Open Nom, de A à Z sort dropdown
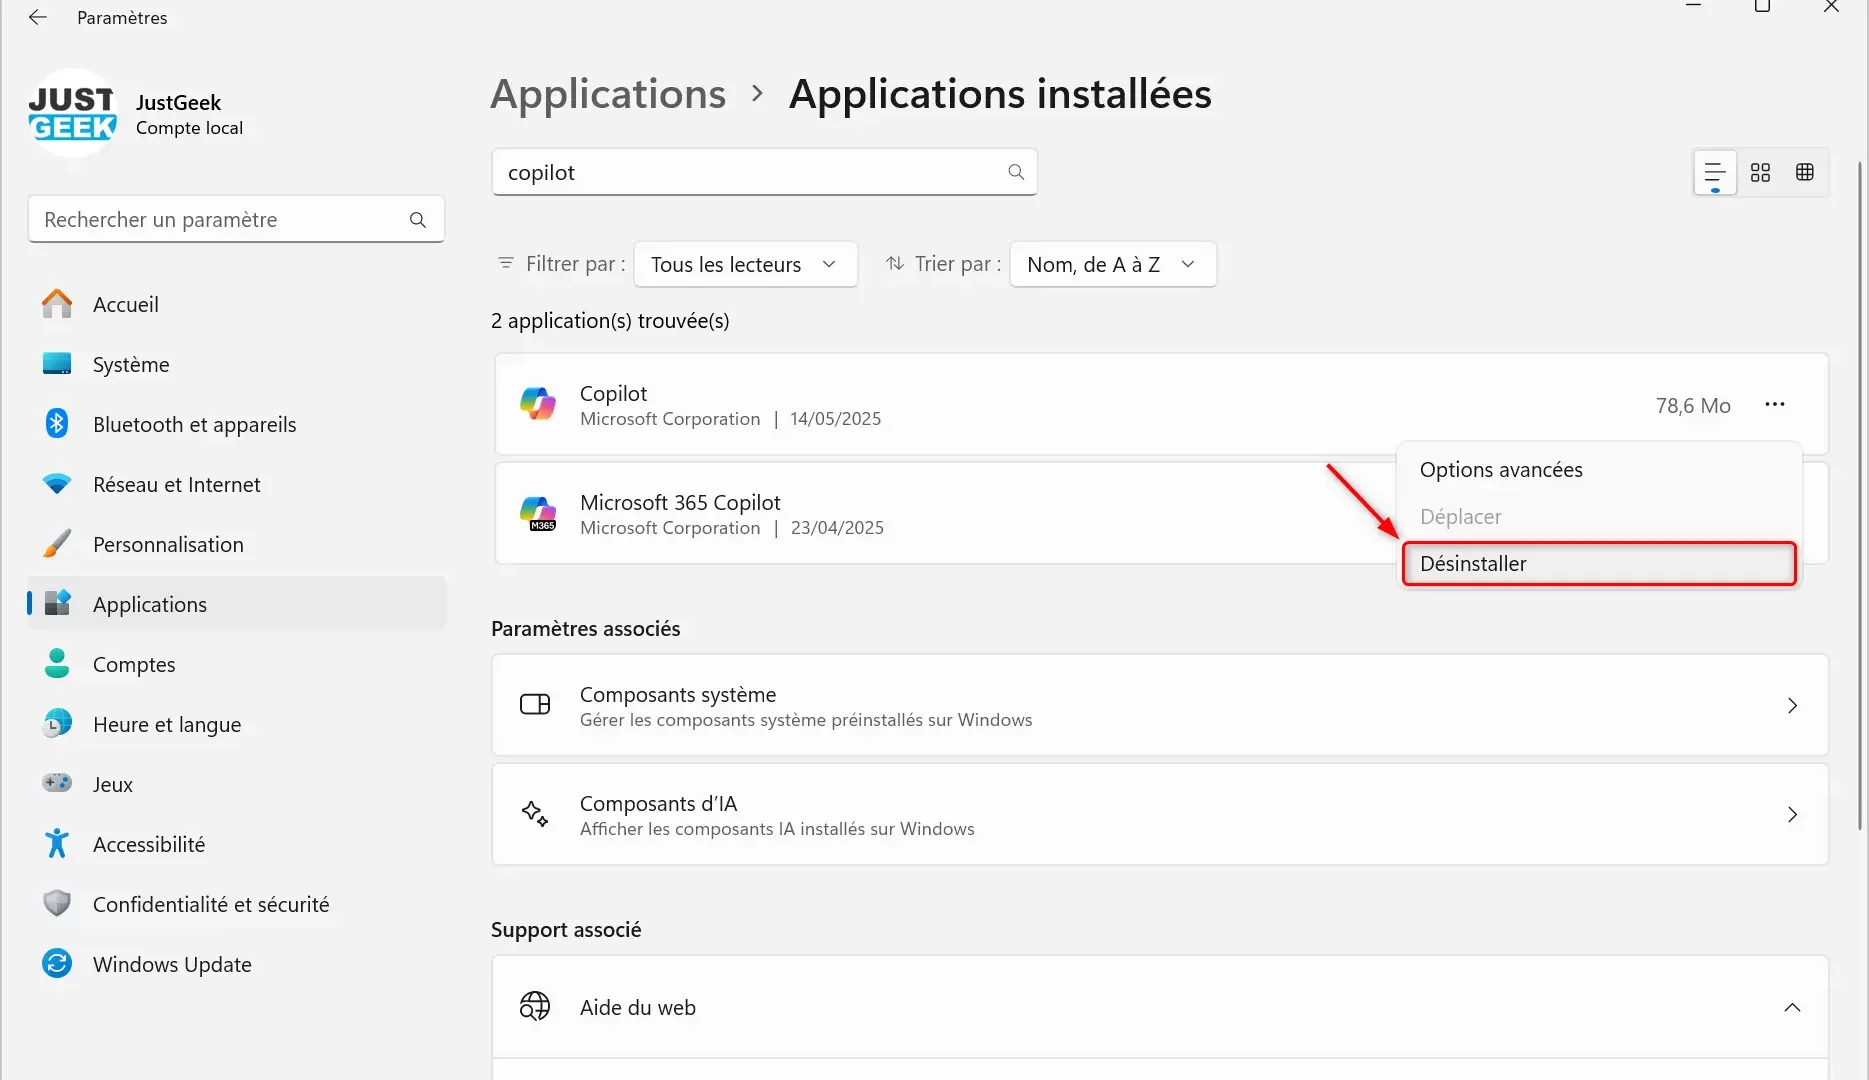 pos(1112,264)
